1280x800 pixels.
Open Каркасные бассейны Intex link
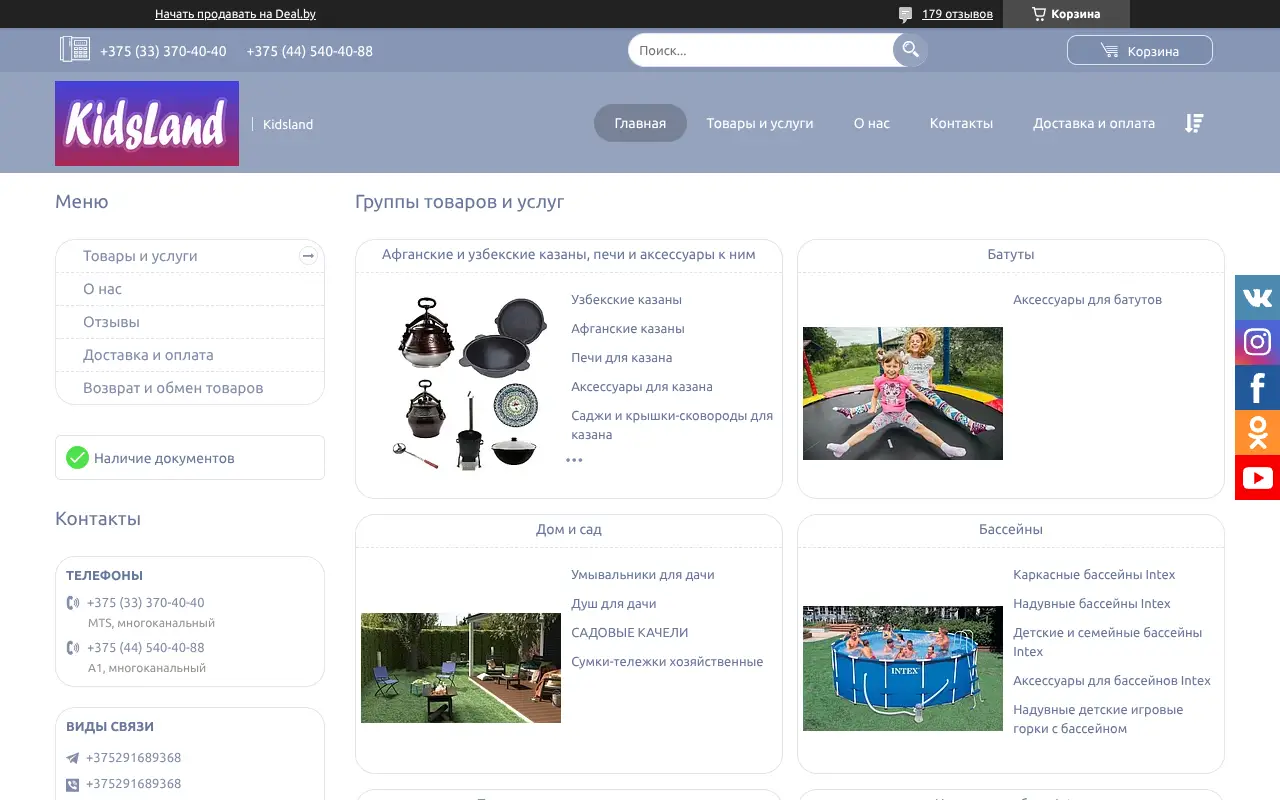pyautogui.click(x=1093, y=575)
